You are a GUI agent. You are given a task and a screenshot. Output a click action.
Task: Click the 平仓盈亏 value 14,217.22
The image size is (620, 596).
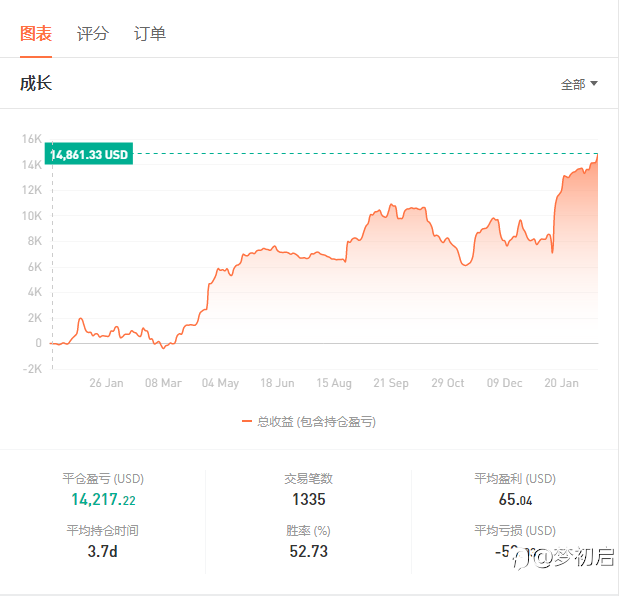(103, 500)
